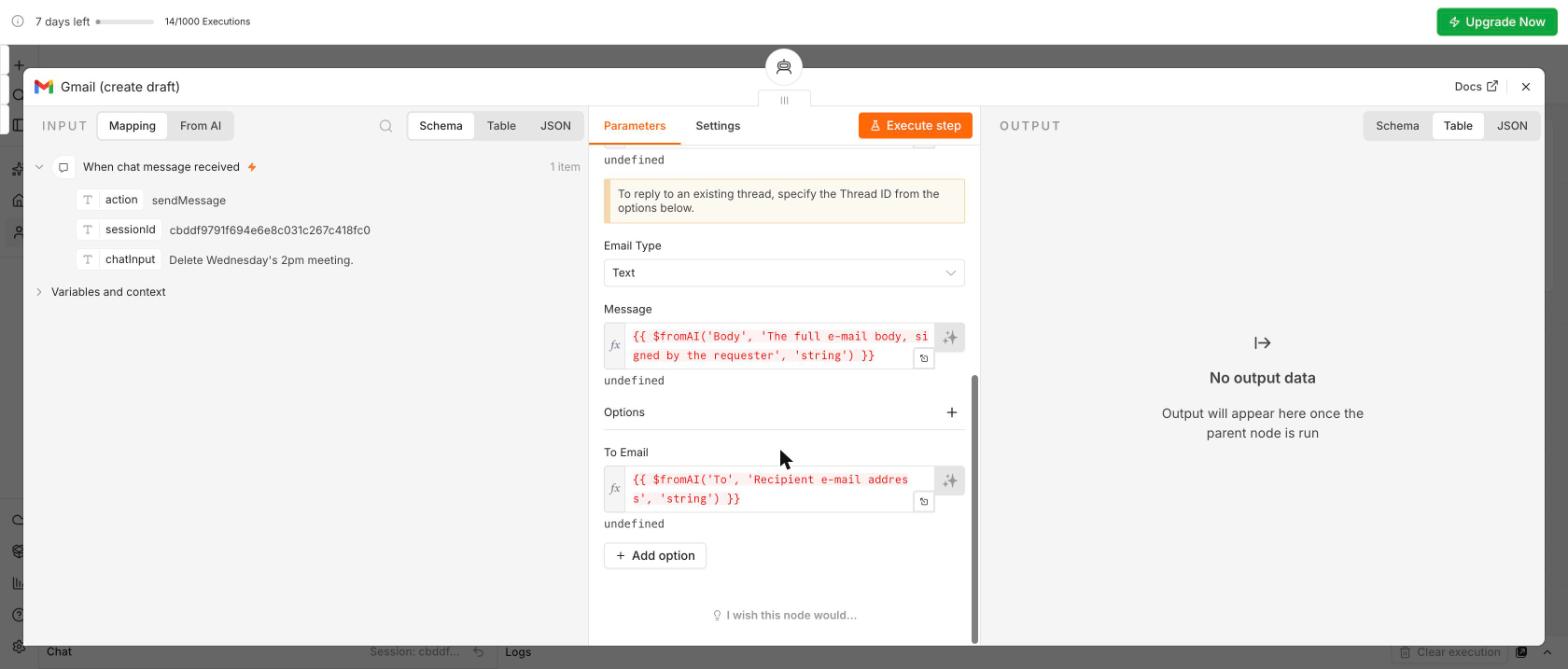Click the AI agent robot icon

coord(784,67)
